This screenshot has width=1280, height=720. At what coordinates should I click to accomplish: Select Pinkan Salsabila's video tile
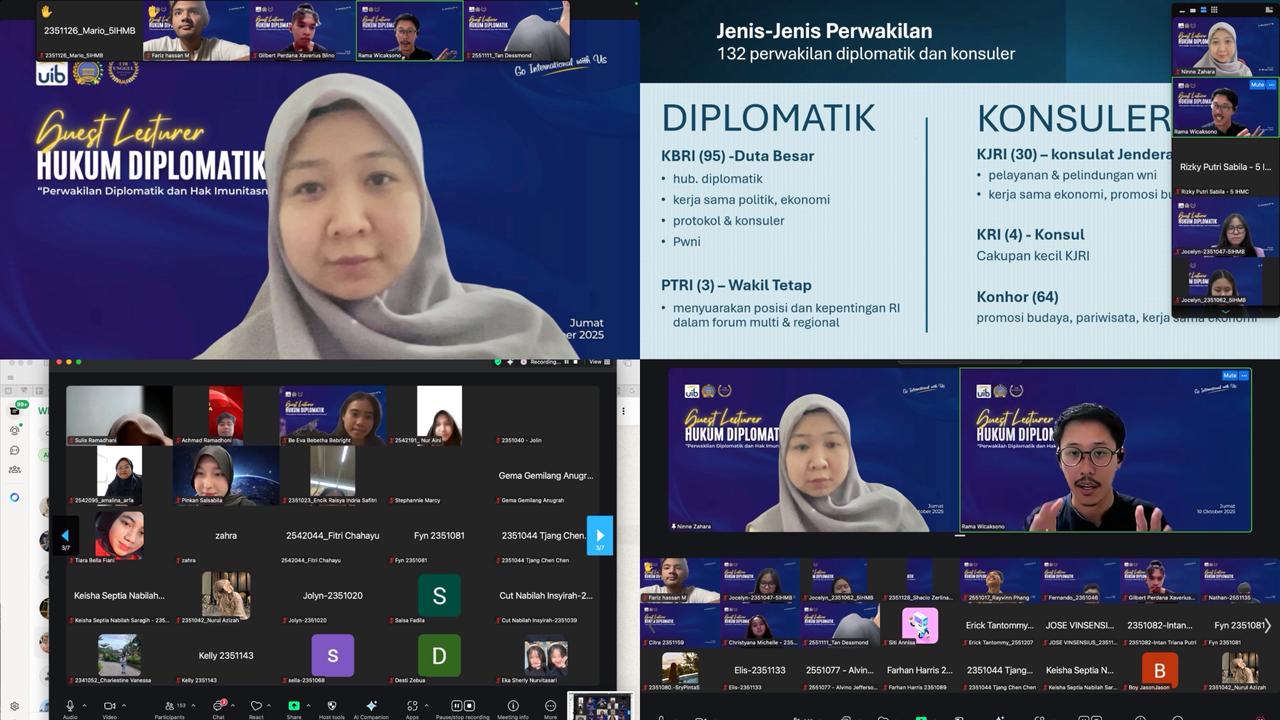click(x=226, y=474)
